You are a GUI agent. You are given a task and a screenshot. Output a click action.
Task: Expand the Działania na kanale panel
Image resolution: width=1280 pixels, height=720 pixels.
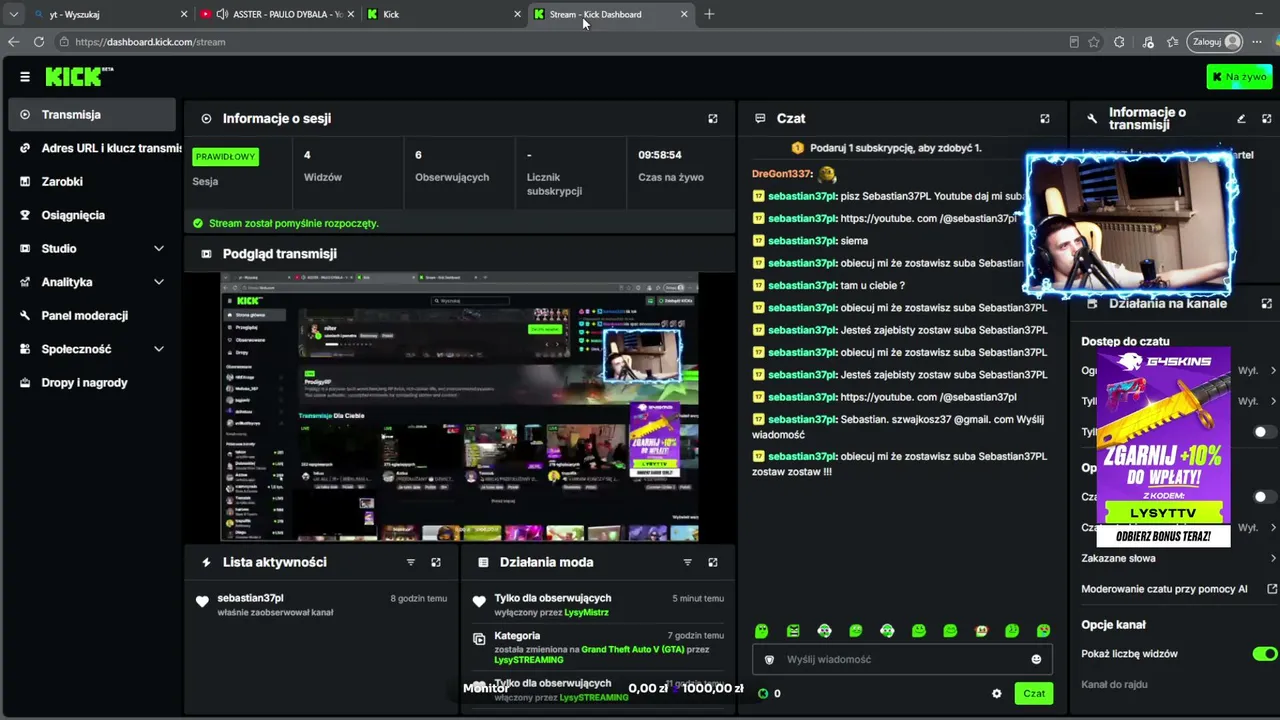click(x=1267, y=303)
